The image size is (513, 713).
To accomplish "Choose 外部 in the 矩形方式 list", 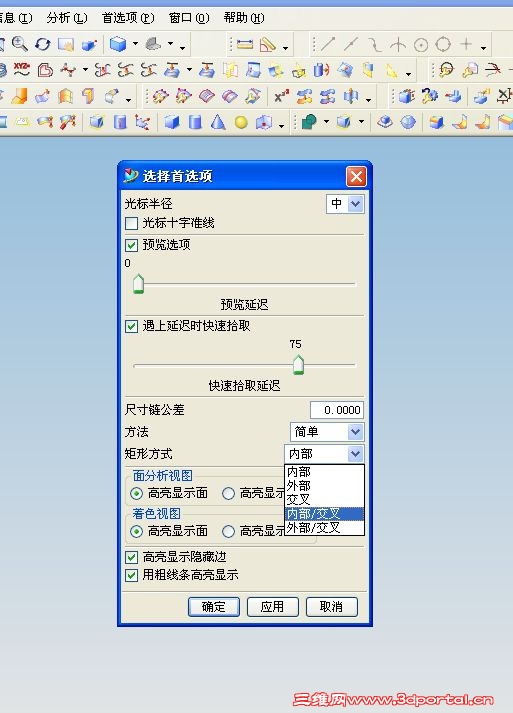I will click(x=324, y=486).
